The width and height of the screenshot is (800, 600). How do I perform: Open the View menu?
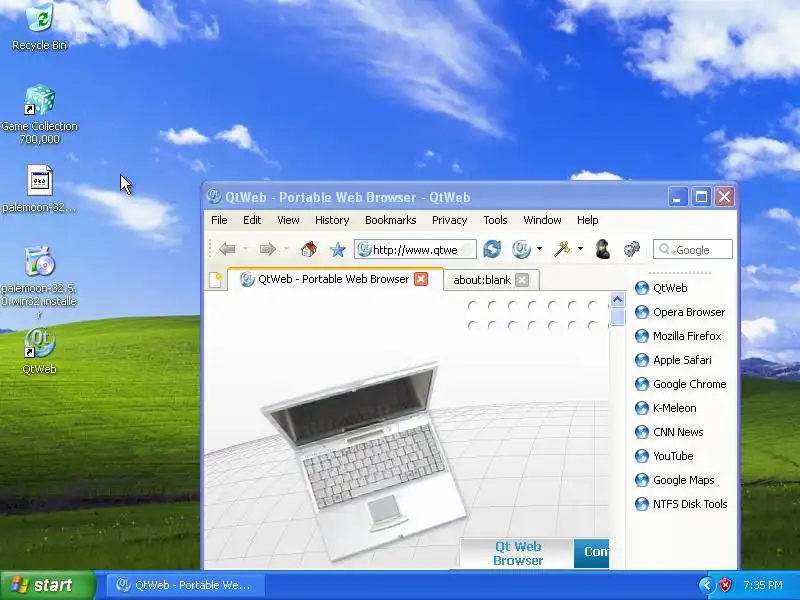(x=288, y=220)
